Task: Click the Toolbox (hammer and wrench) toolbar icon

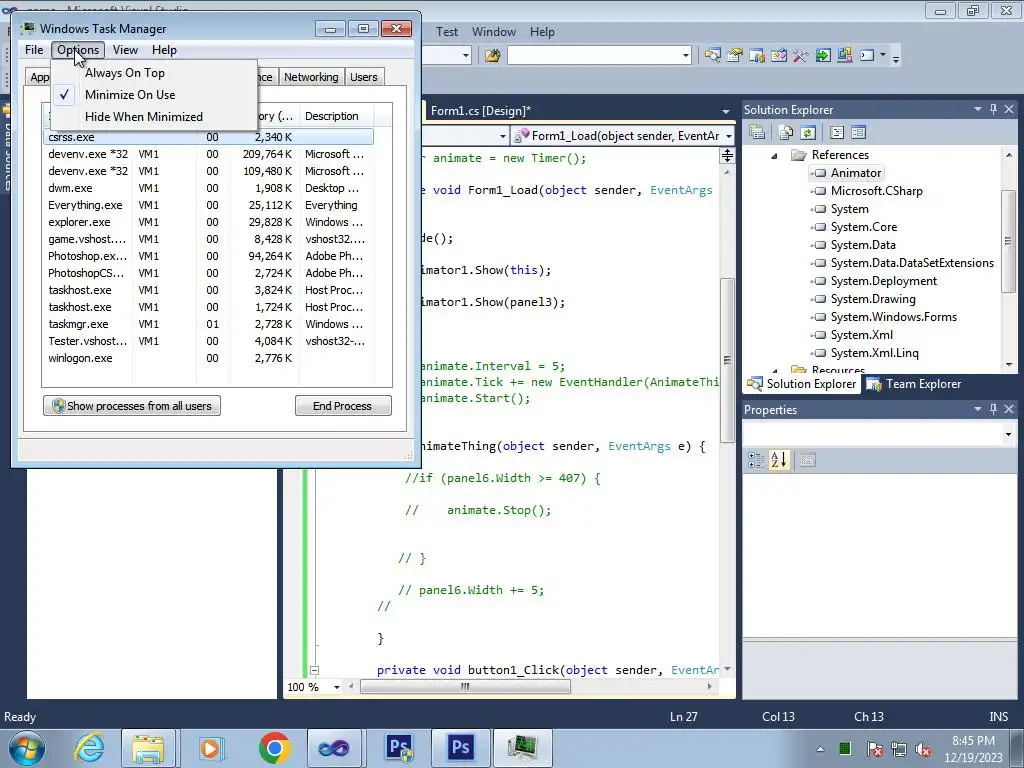Action: coord(801,56)
